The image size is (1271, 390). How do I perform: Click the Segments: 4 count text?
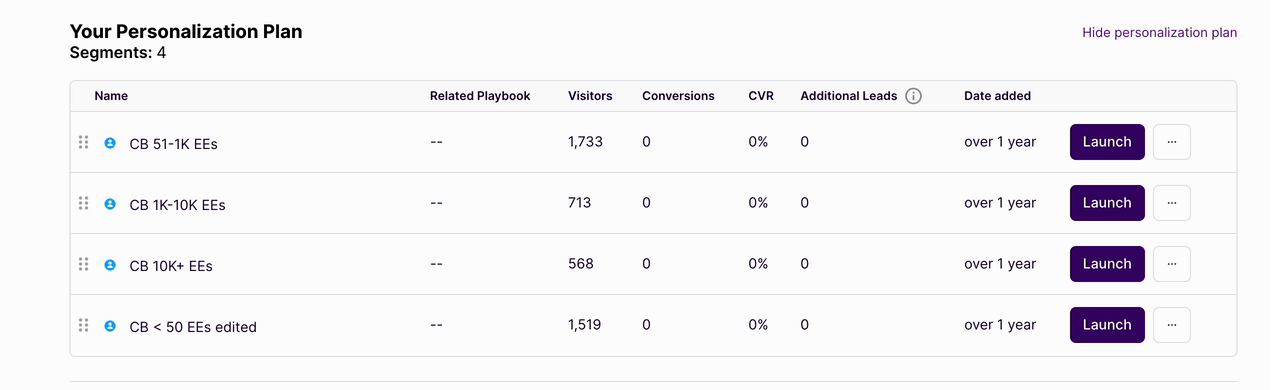(118, 53)
